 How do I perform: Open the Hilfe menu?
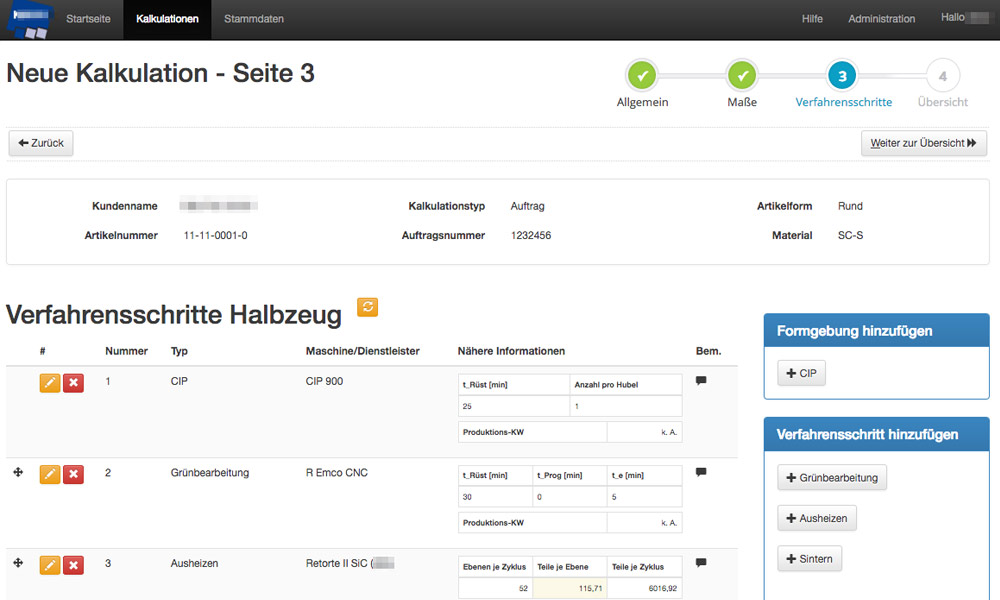(812, 19)
